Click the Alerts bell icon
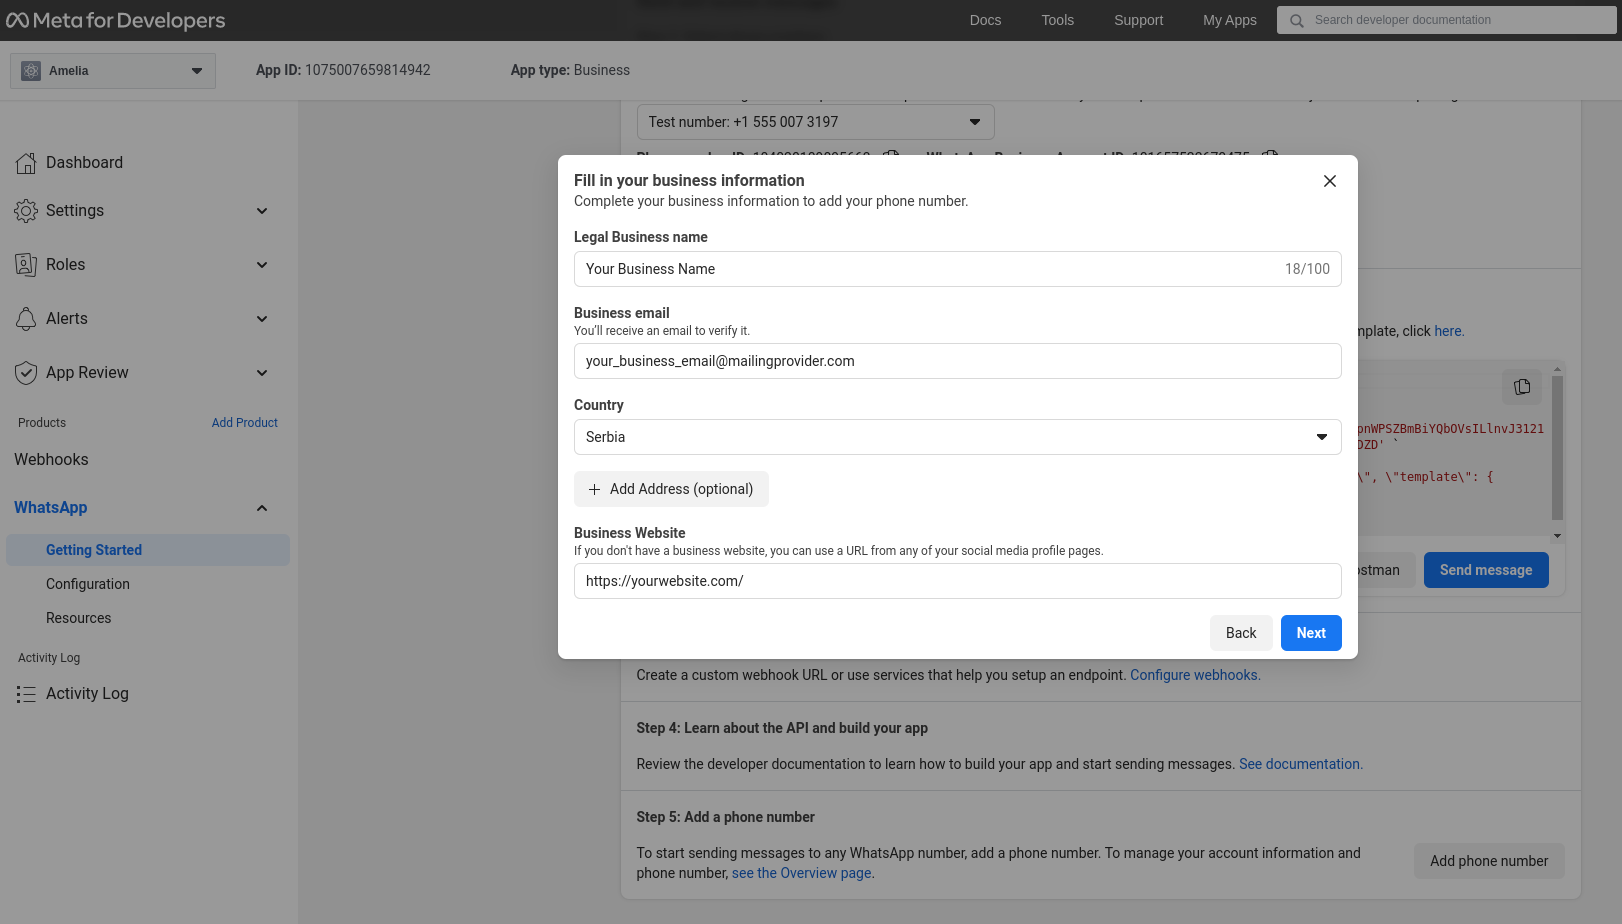 [x=26, y=319]
